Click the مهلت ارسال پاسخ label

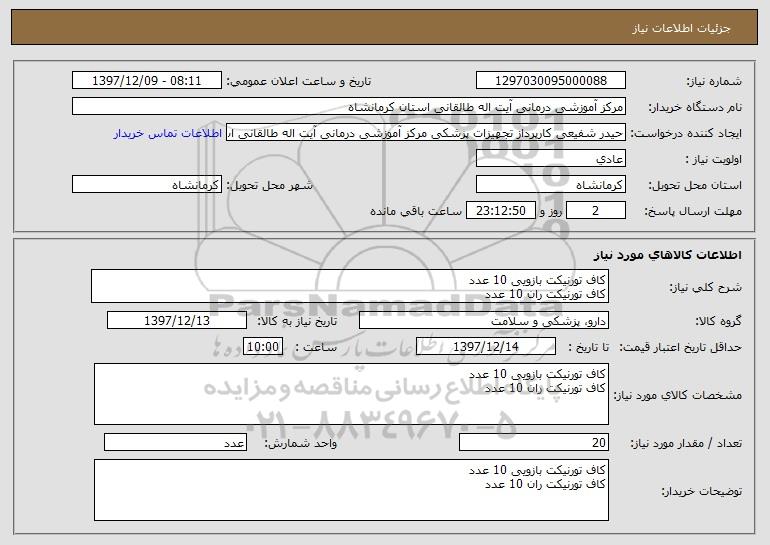[x=693, y=211]
